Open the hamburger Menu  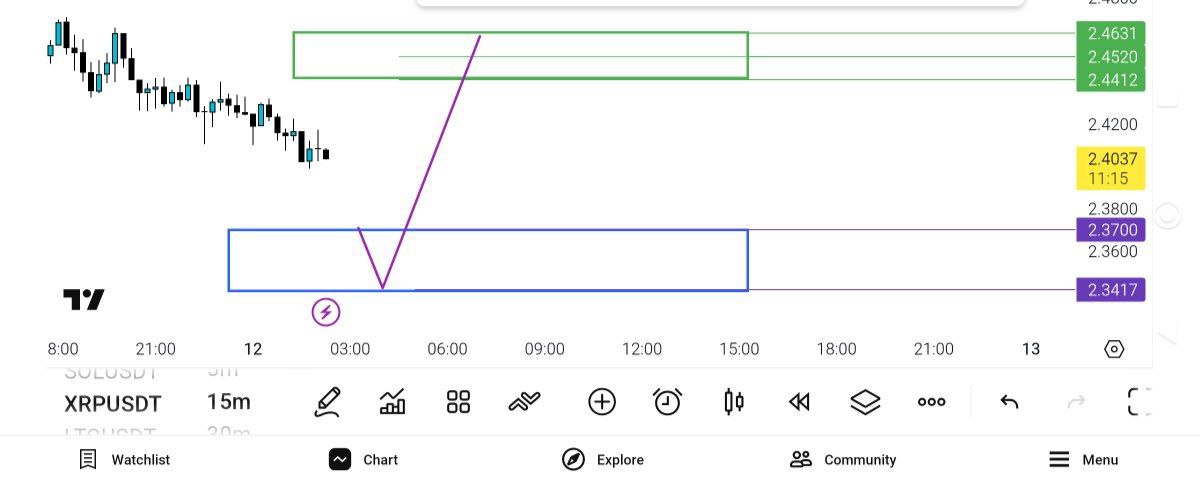1083,460
